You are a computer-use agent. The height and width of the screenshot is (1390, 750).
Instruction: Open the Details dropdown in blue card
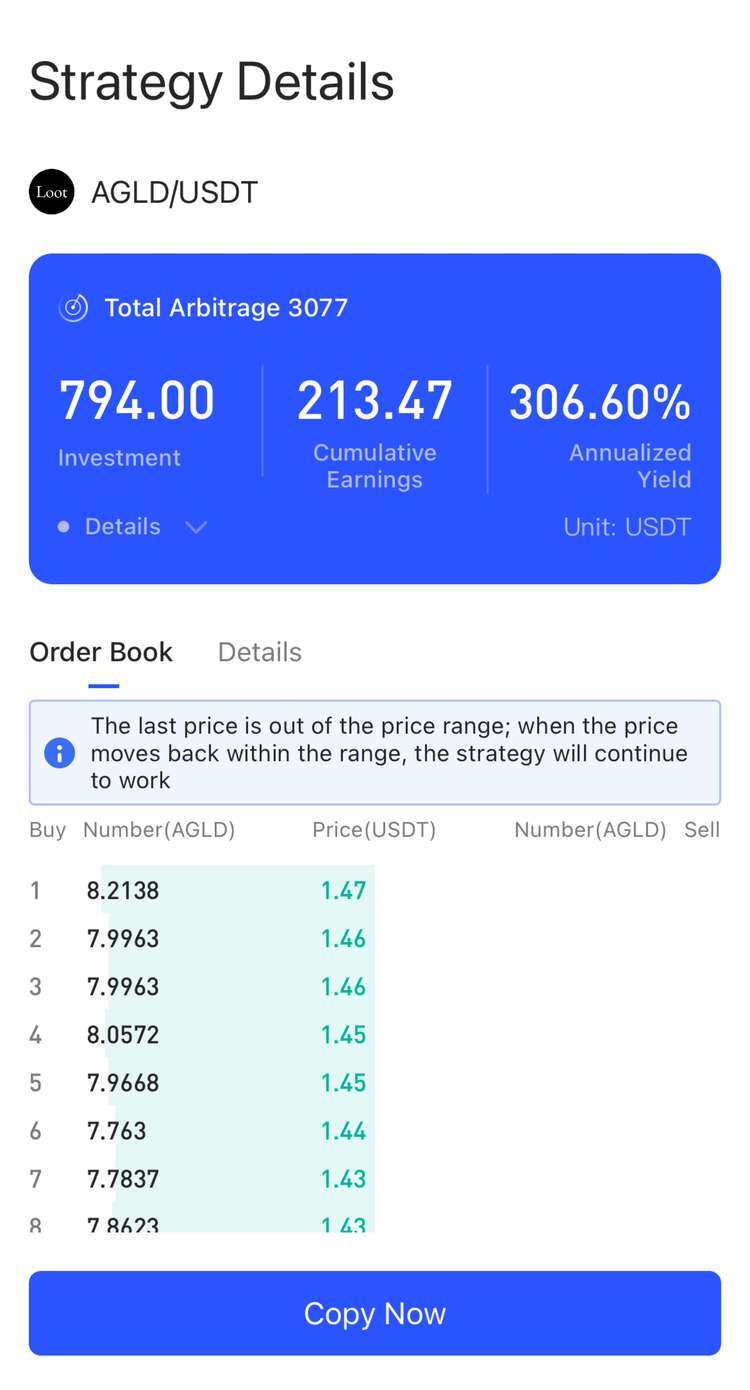[123, 527]
